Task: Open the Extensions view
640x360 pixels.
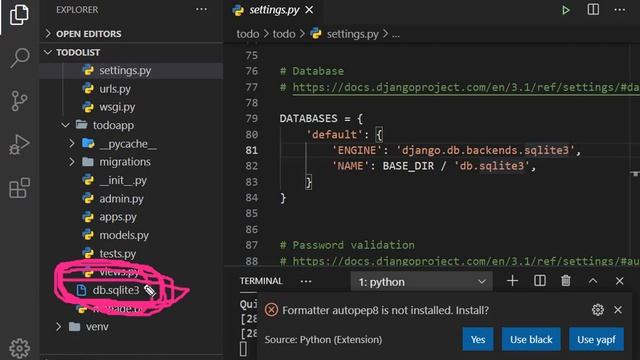Action: [19, 188]
